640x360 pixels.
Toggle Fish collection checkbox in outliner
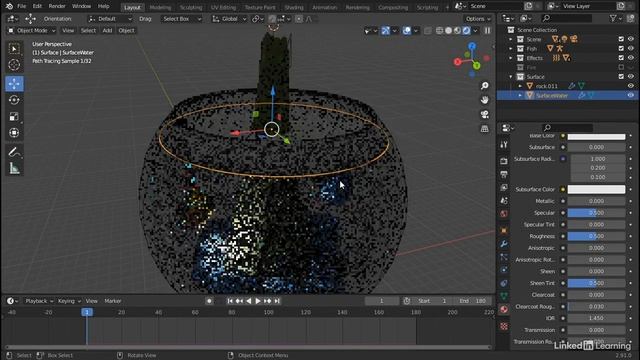point(621,49)
